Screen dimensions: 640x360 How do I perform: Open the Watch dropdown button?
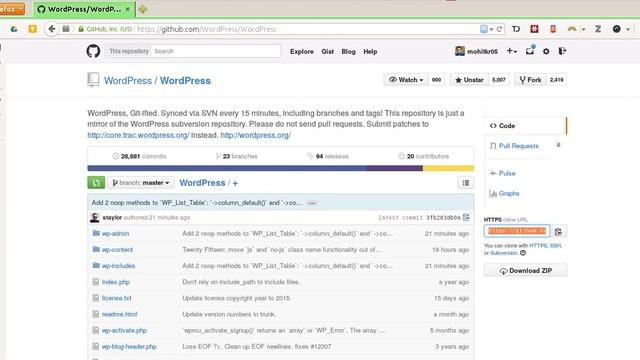406,80
